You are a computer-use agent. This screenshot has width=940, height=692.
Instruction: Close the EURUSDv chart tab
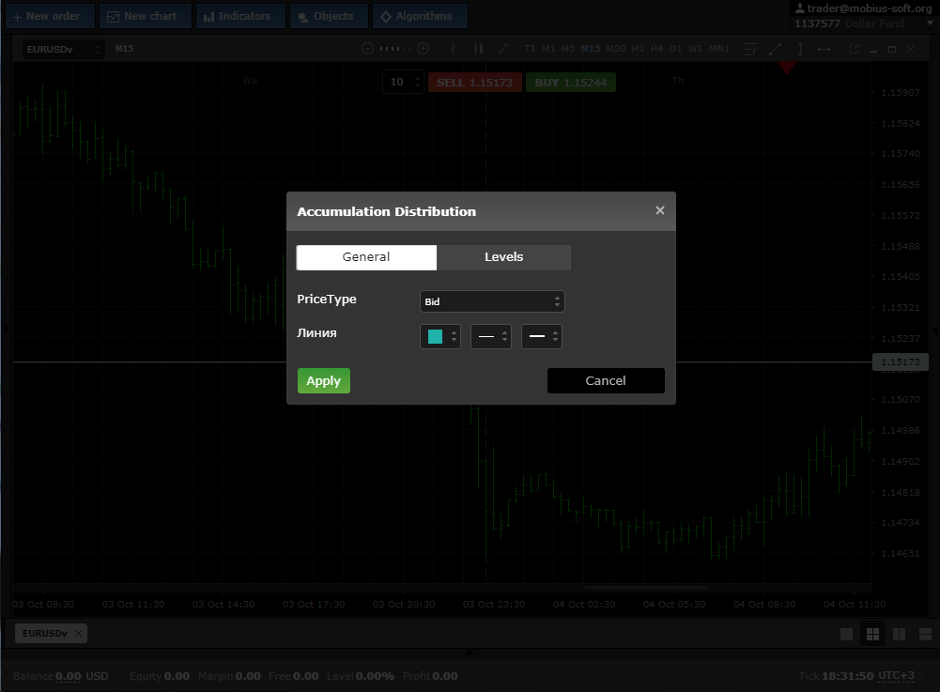[79, 633]
